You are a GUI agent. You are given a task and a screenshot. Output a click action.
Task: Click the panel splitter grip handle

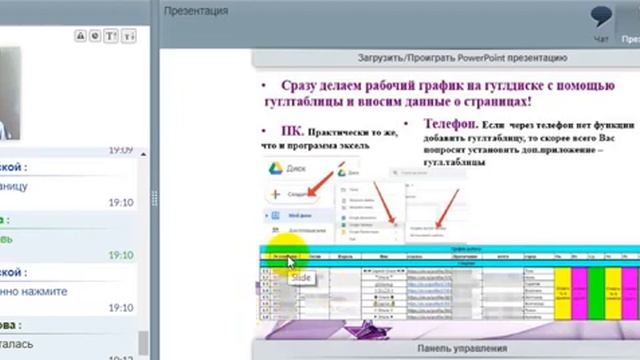[x=155, y=198]
